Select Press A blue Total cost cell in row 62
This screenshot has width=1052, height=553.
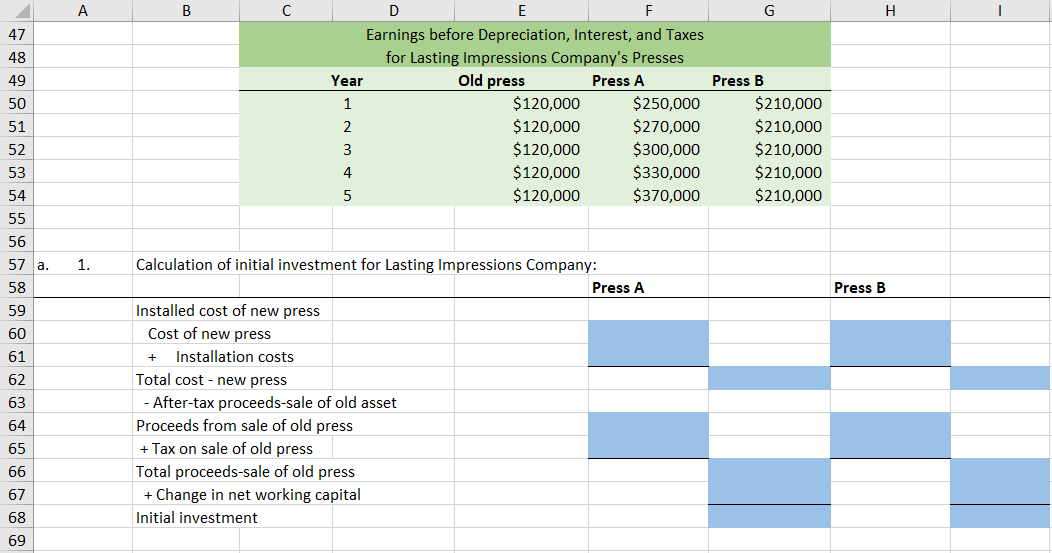[x=769, y=379]
